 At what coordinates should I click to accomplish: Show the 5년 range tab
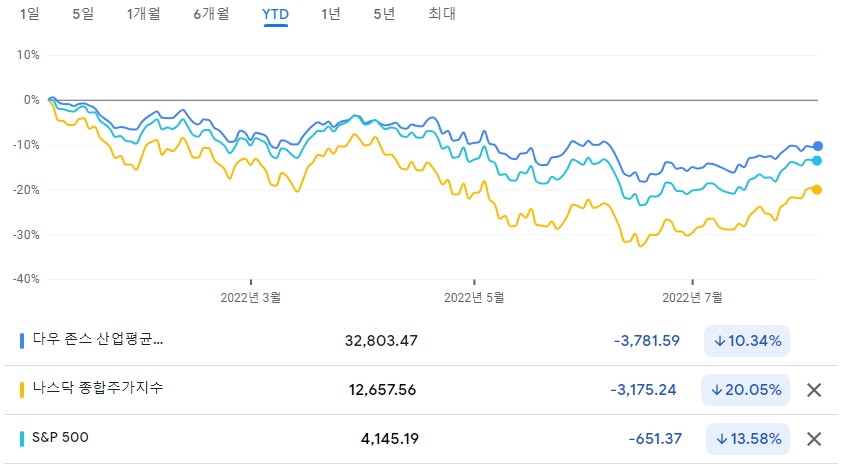(x=384, y=13)
